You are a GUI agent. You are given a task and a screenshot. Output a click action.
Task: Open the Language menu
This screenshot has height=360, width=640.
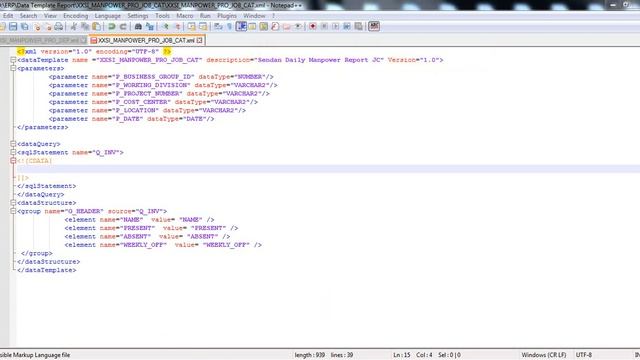[107, 16]
